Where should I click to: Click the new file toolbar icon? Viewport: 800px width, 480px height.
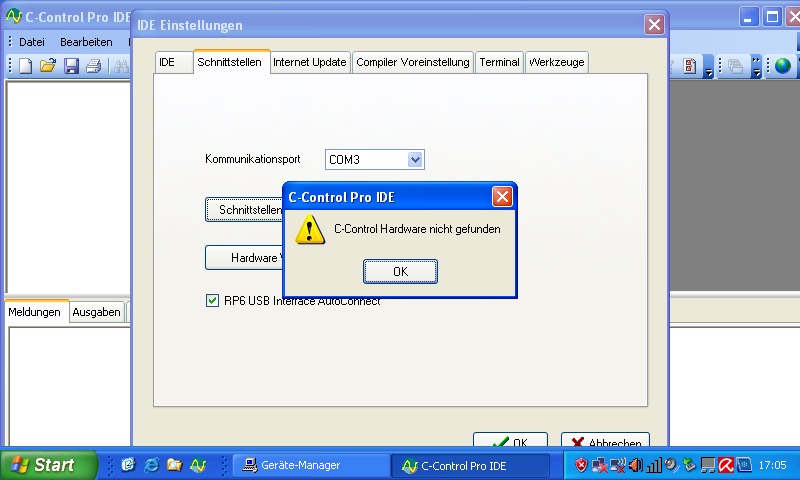click(x=26, y=66)
